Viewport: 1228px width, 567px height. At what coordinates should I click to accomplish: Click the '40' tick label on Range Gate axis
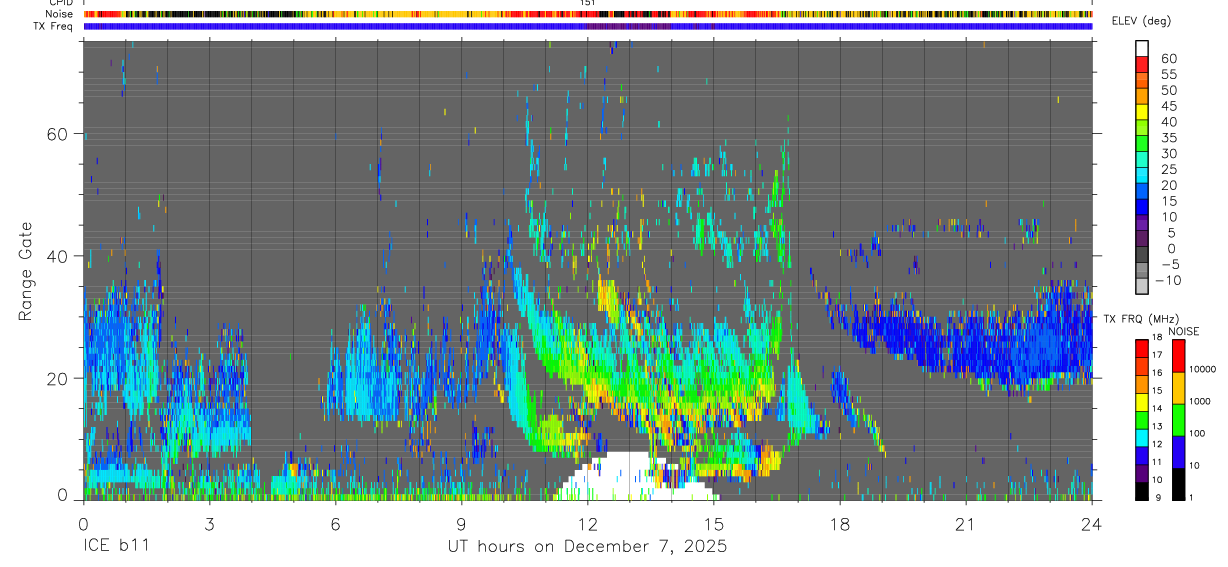point(59,255)
